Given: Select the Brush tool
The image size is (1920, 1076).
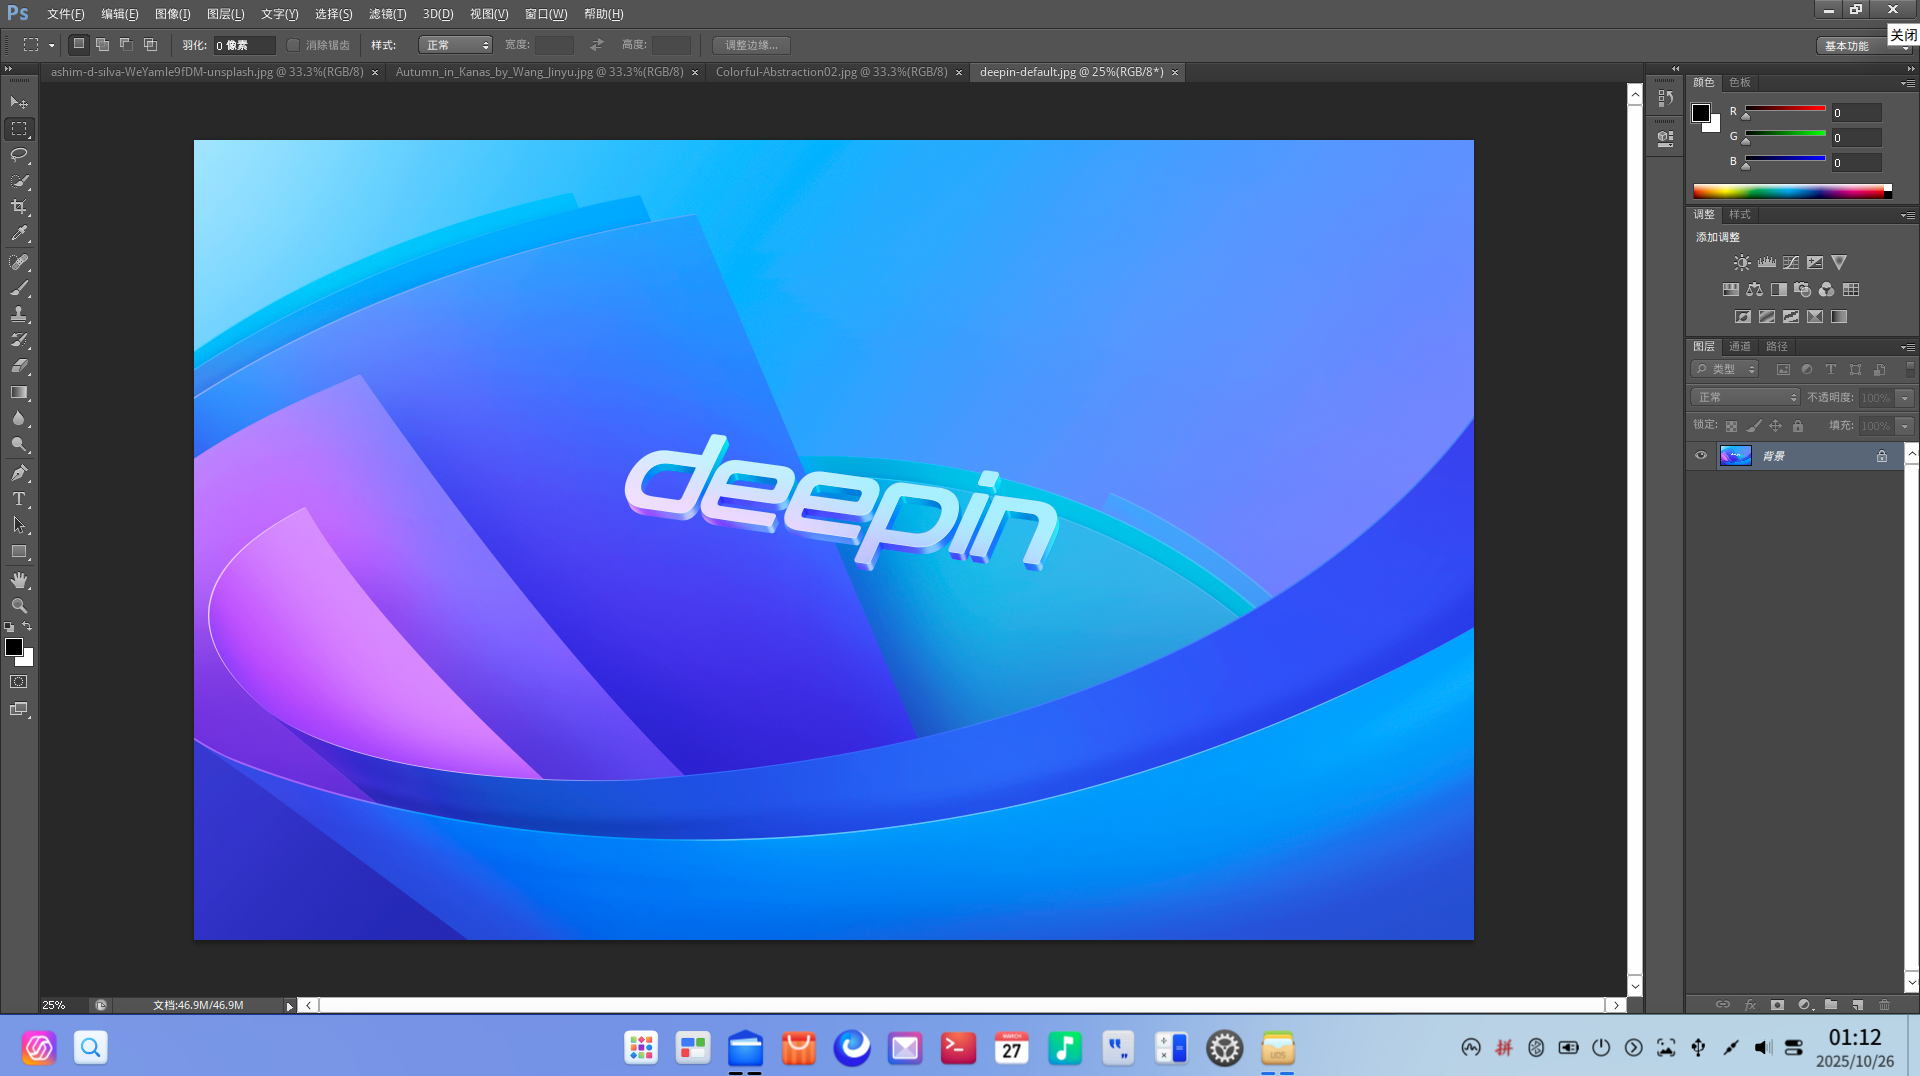Looking at the screenshot, I should (x=19, y=288).
